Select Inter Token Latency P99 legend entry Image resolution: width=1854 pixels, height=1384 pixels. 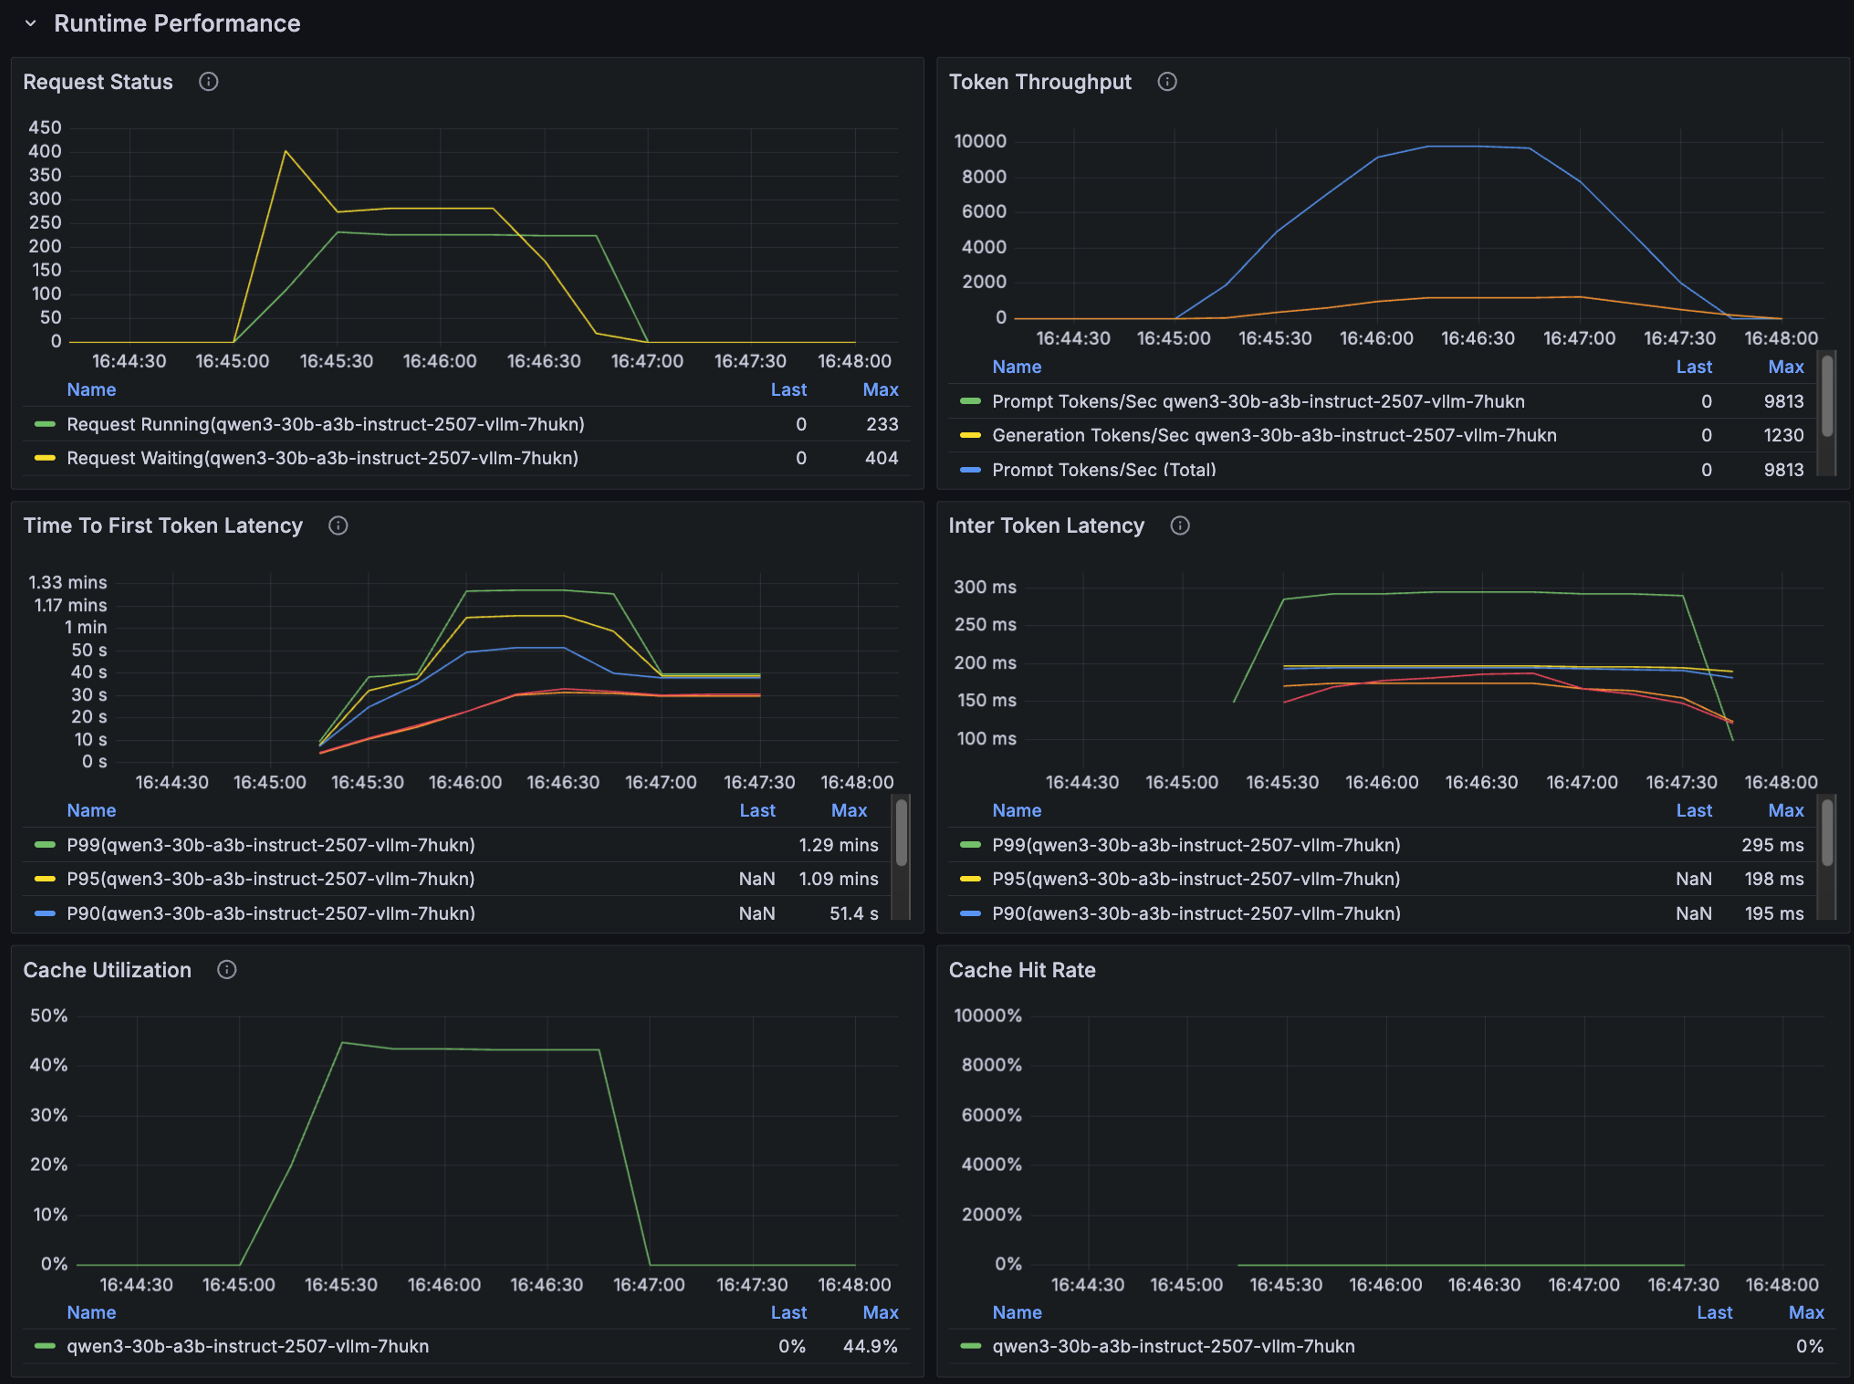click(1195, 845)
